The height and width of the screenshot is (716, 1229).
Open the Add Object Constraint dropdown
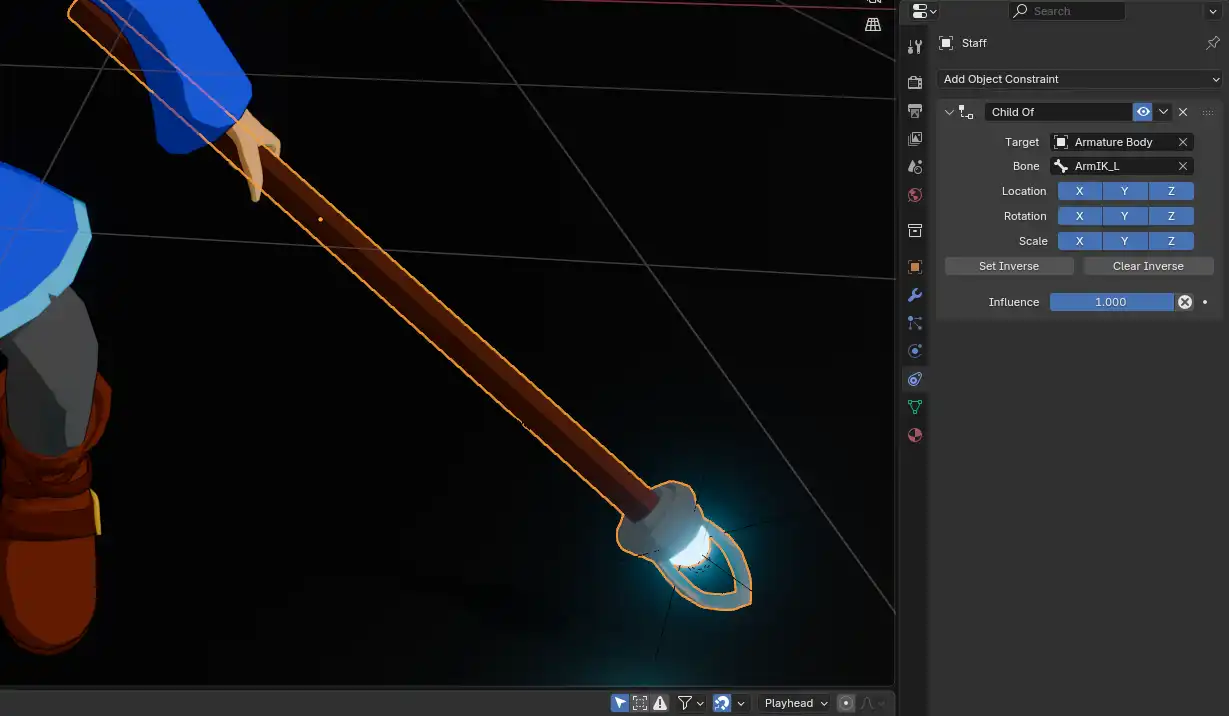1080,79
